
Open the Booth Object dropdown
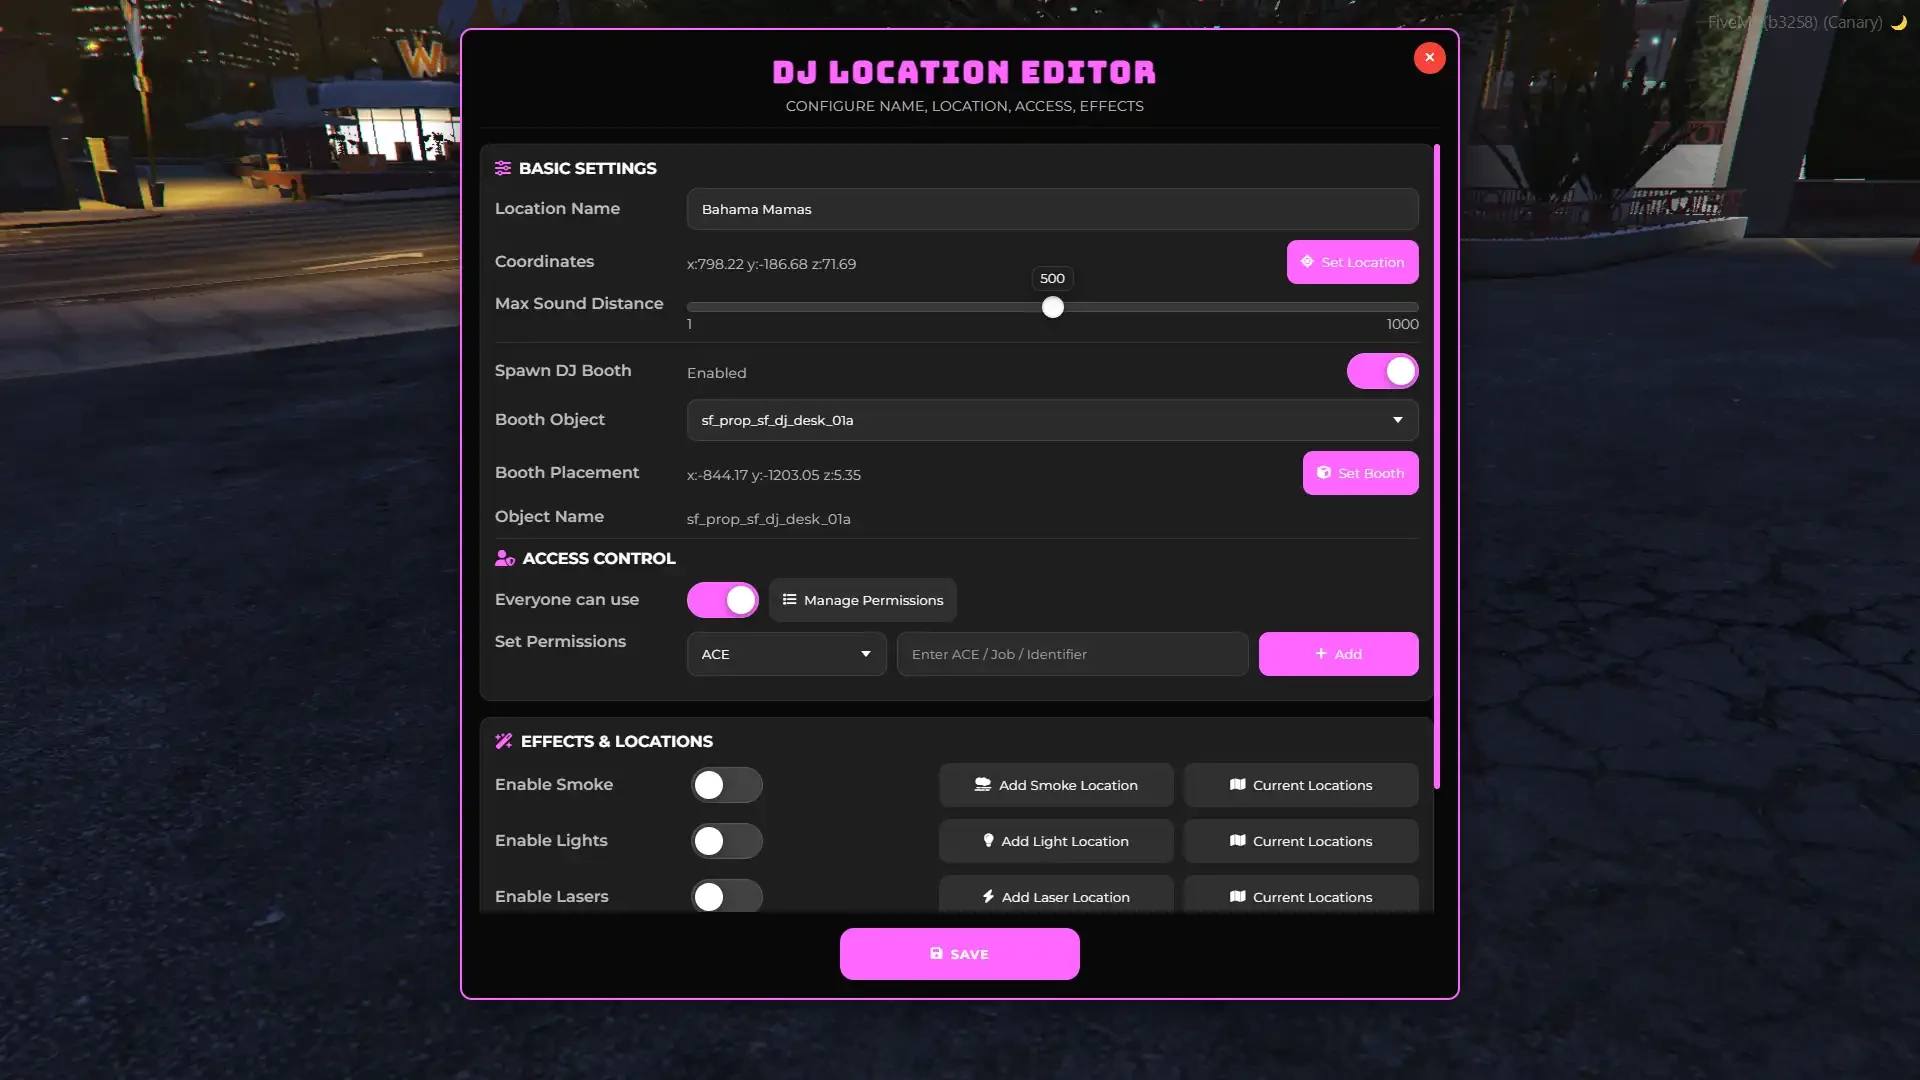(x=1052, y=420)
